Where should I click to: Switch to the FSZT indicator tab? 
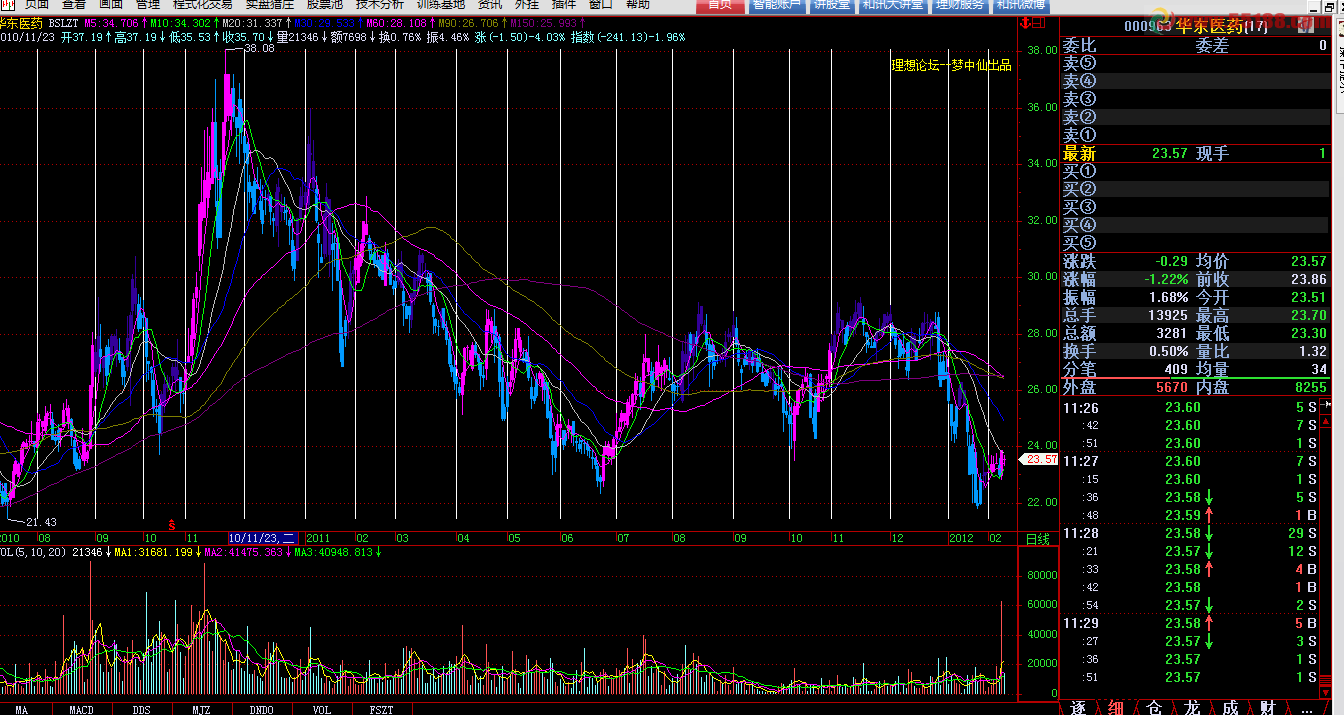tap(381, 709)
